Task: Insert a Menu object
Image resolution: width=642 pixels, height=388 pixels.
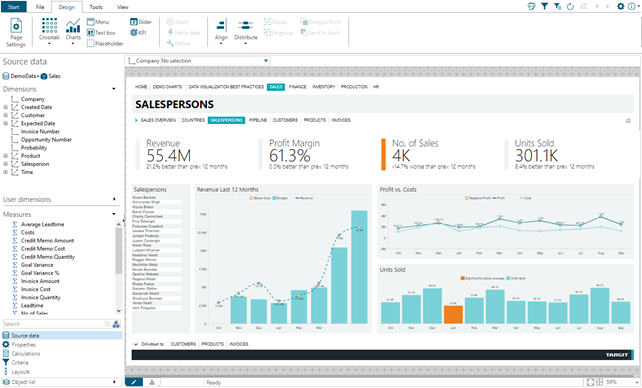Action: pyautogui.click(x=98, y=22)
